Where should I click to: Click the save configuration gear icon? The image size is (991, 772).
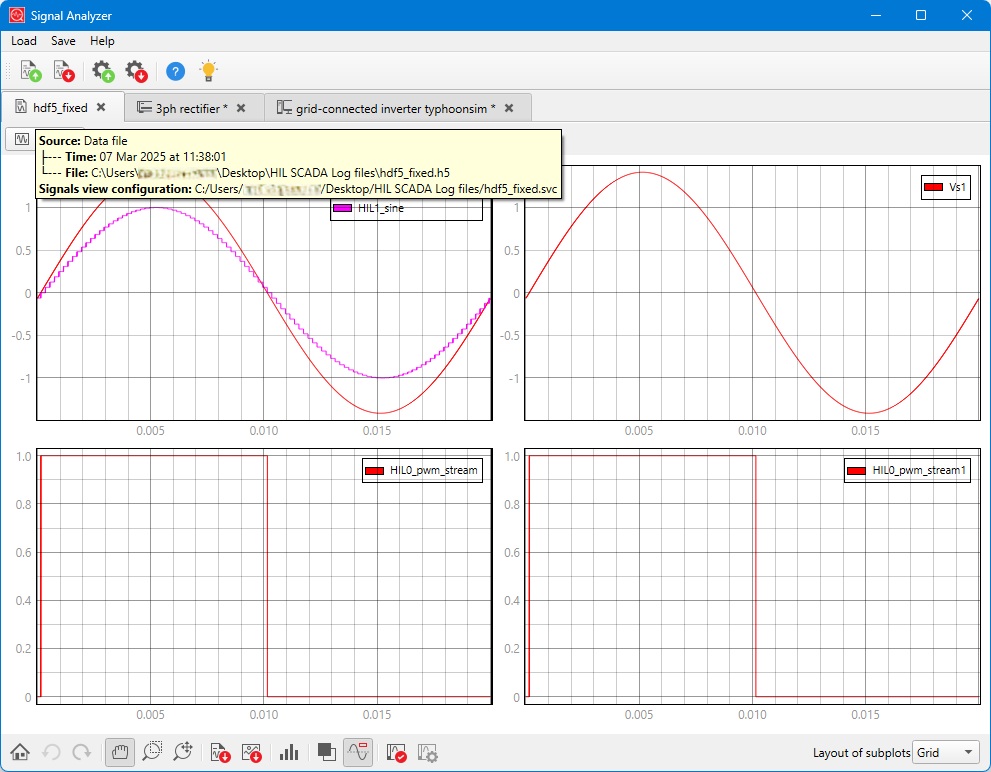pyautogui.click(x=135, y=71)
